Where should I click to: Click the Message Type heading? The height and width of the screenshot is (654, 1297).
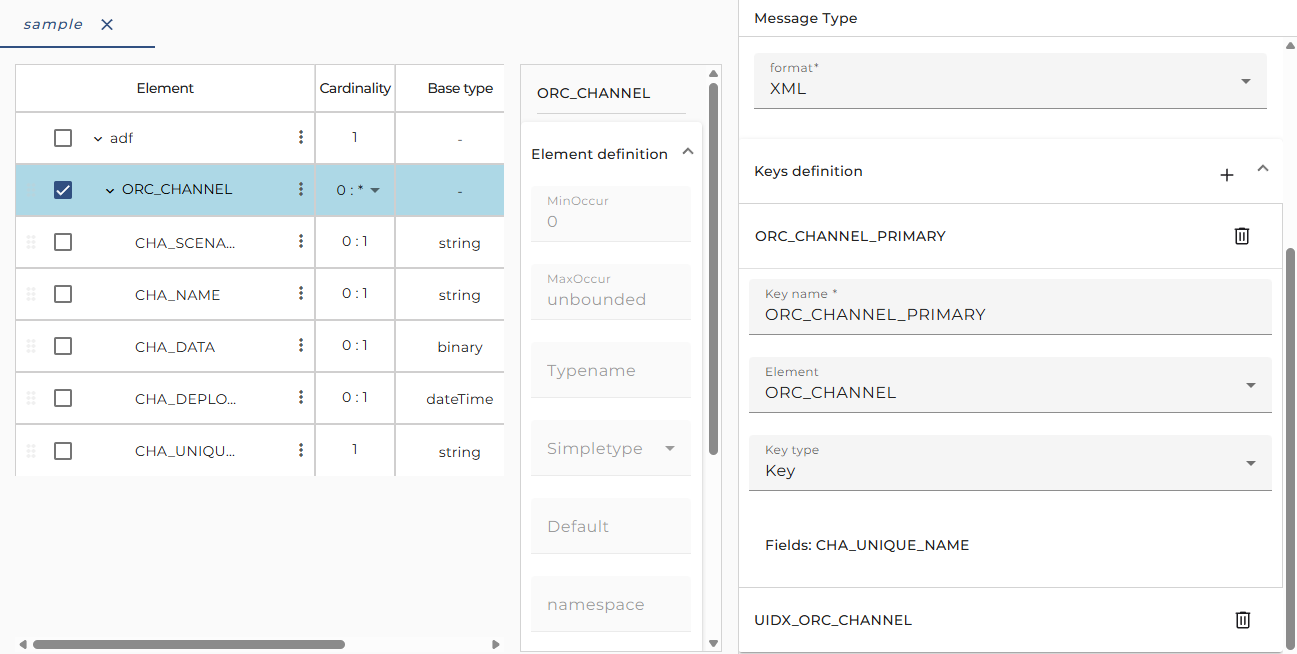805,18
